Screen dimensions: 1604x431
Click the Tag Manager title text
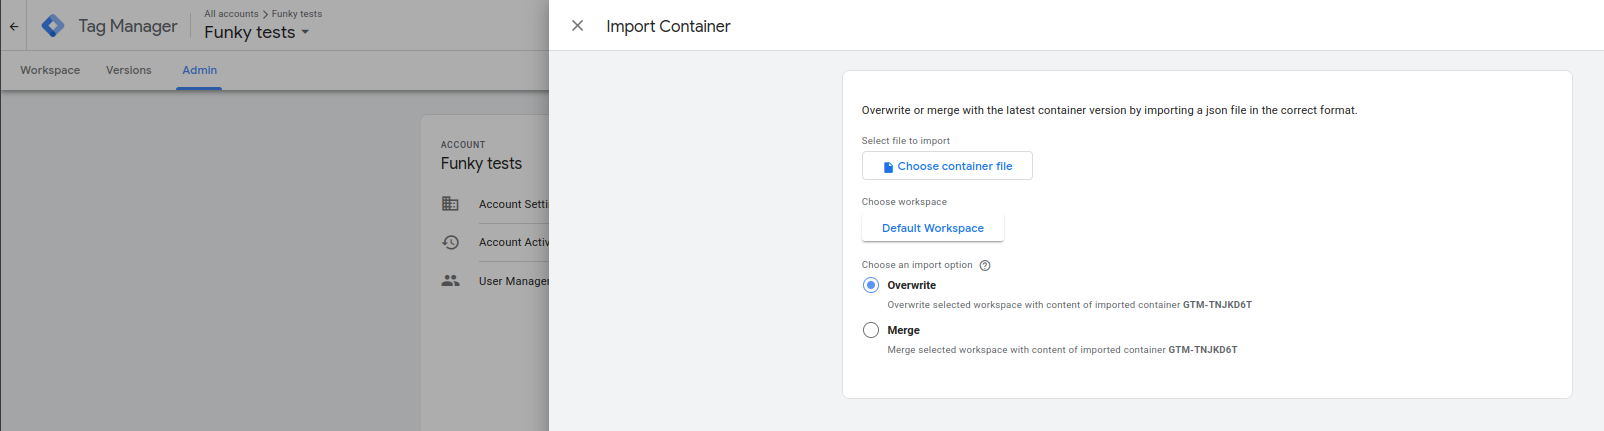click(128, 26)
